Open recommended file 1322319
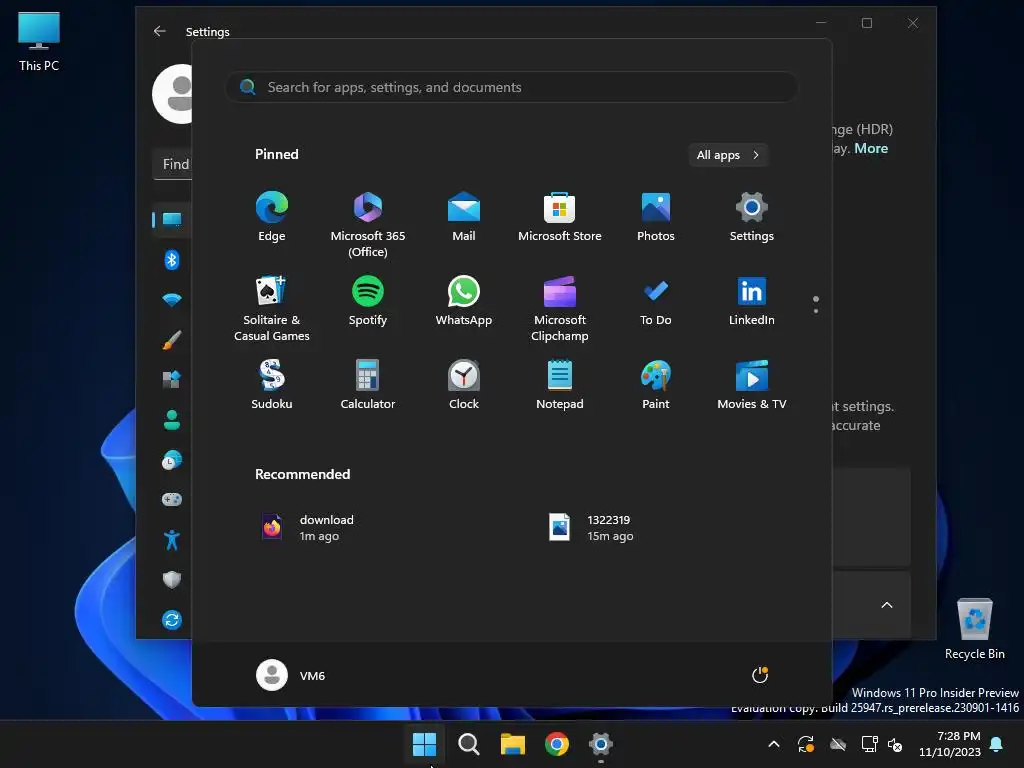 click(590, 528)
